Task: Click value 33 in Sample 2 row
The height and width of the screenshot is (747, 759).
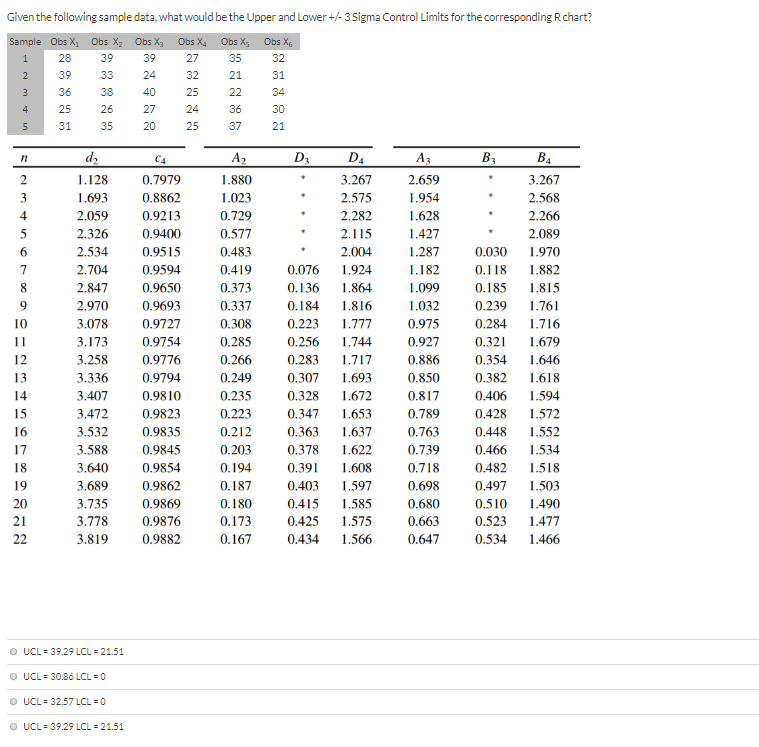Action: (107, 75)
